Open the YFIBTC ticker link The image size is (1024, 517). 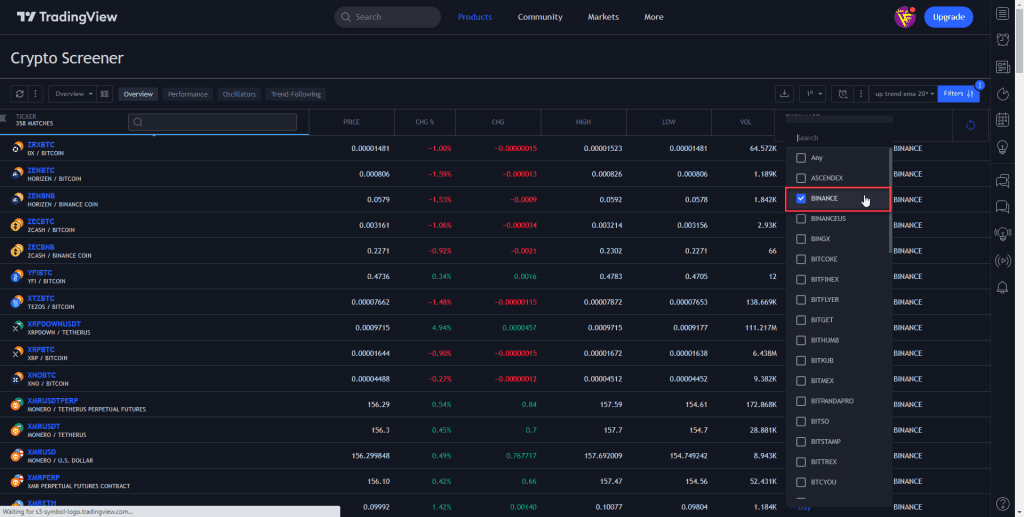pyautogui.click(x=39, y=273)
